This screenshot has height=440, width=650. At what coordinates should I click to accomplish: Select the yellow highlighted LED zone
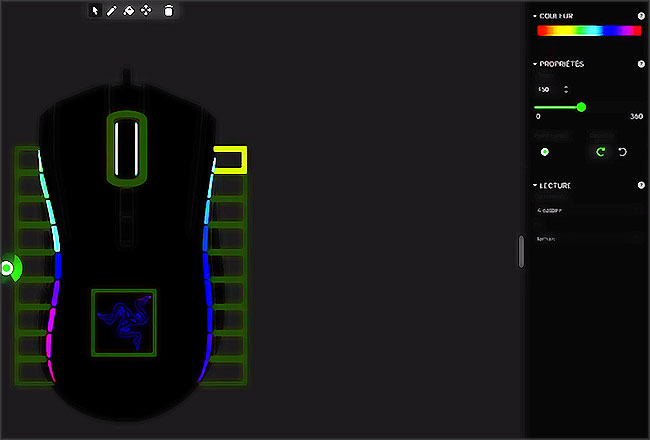[230, 160]
